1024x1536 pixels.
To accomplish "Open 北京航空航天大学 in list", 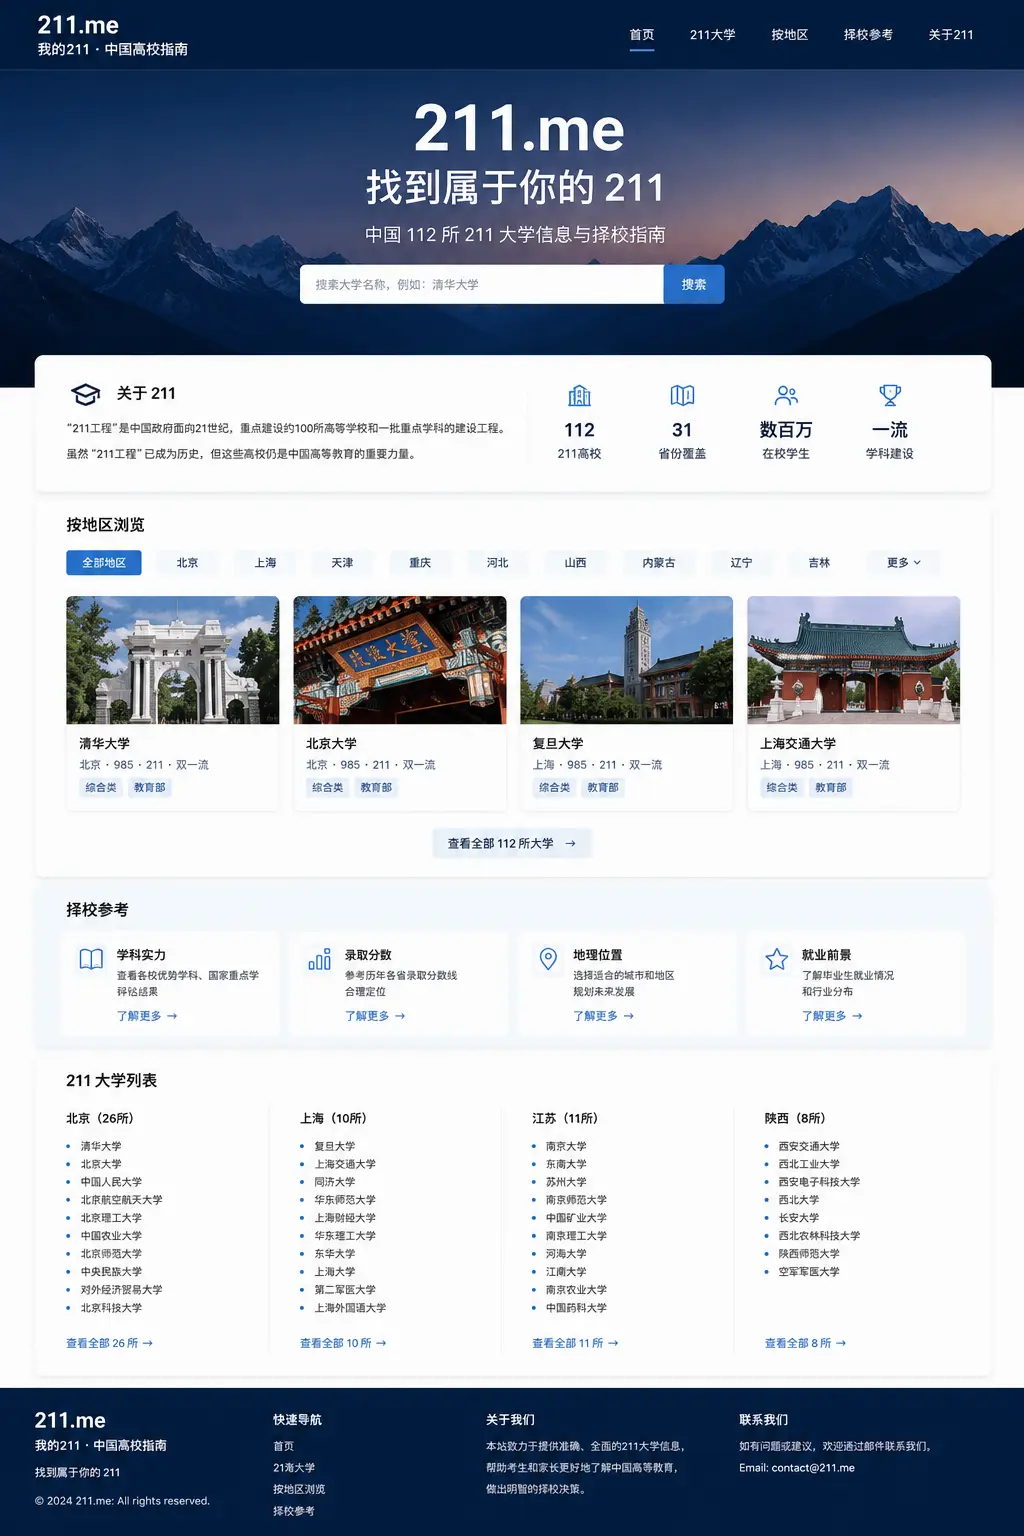I will point(121,1200).
